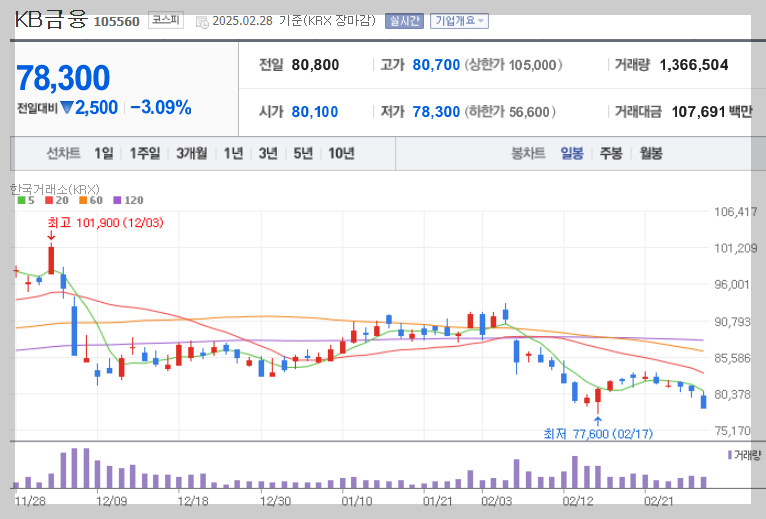Select the 10년 line chart tab
The height and width of the screenshot is (519, 766).
click(341, 153)
